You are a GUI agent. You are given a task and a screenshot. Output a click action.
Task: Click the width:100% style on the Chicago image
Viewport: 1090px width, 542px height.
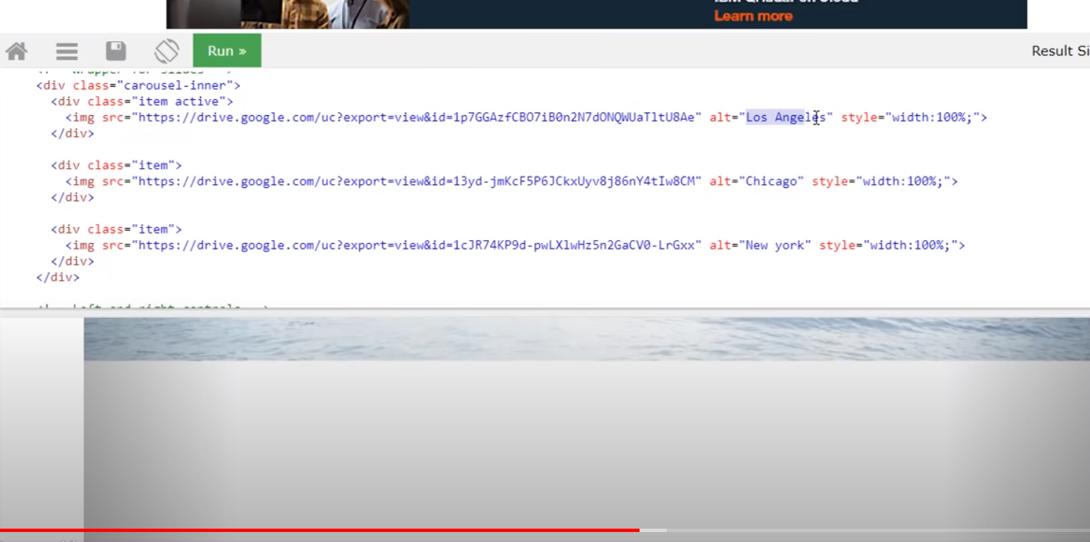coord(902,181)
